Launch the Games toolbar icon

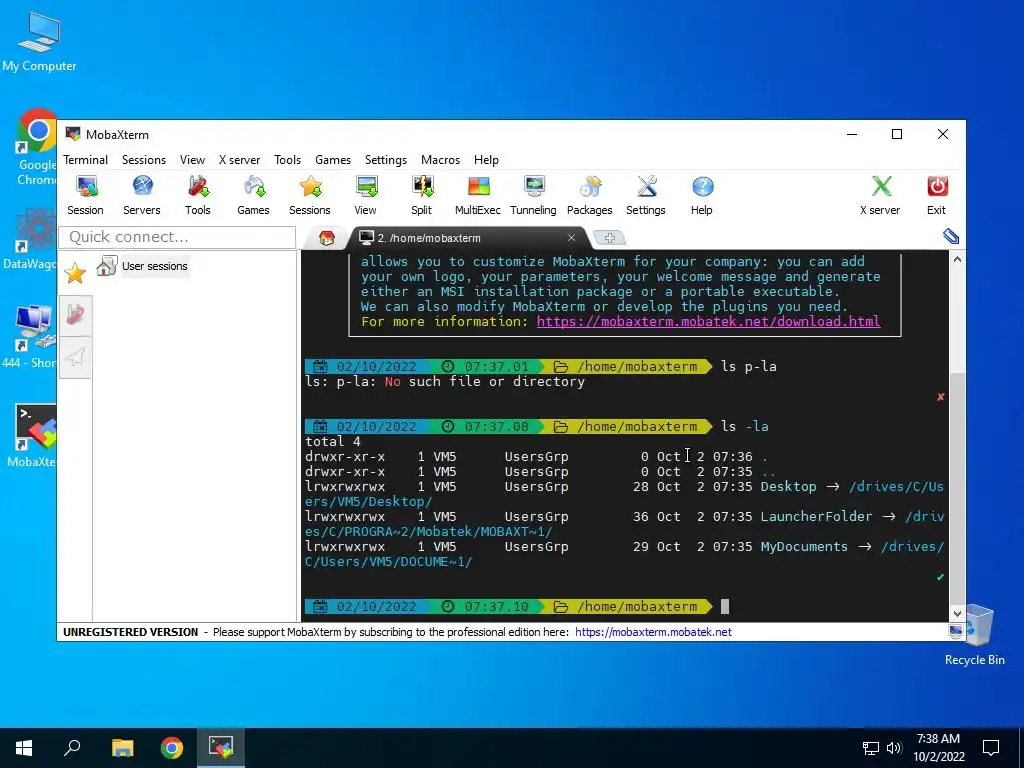253,195
